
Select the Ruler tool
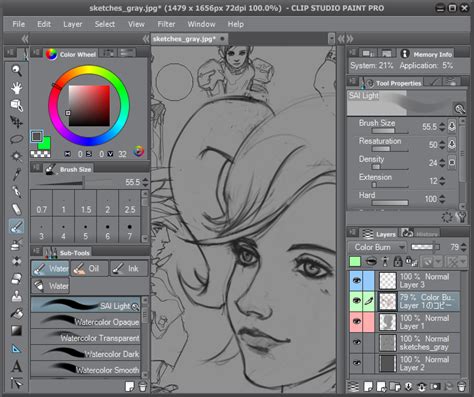point(16,349)
